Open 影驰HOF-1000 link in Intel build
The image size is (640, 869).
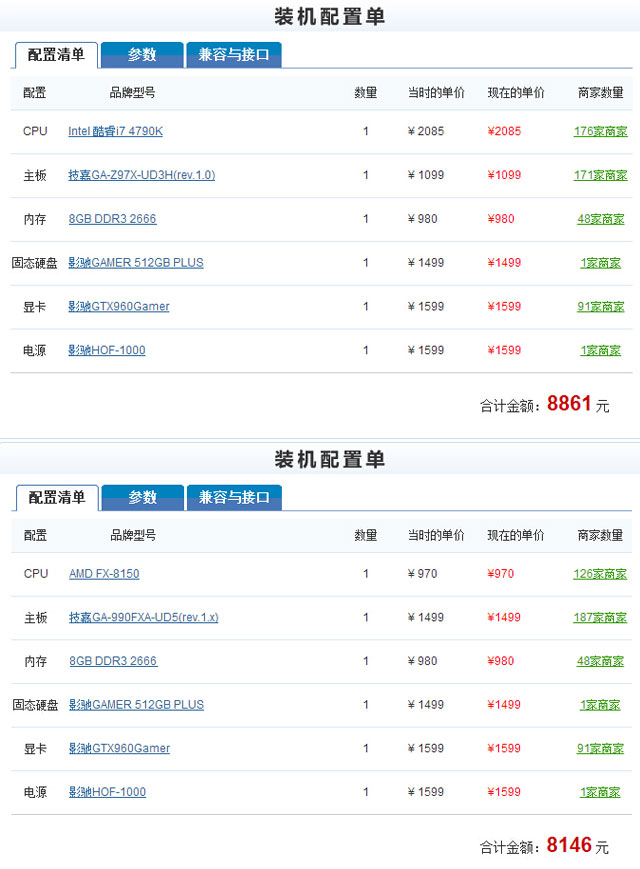point(106,350)
